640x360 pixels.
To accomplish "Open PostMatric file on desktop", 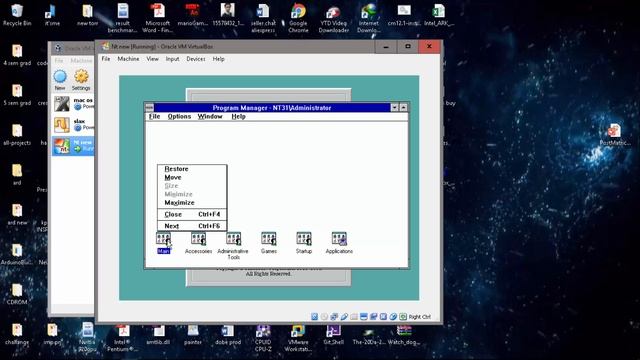I will (x=615, y=135).
